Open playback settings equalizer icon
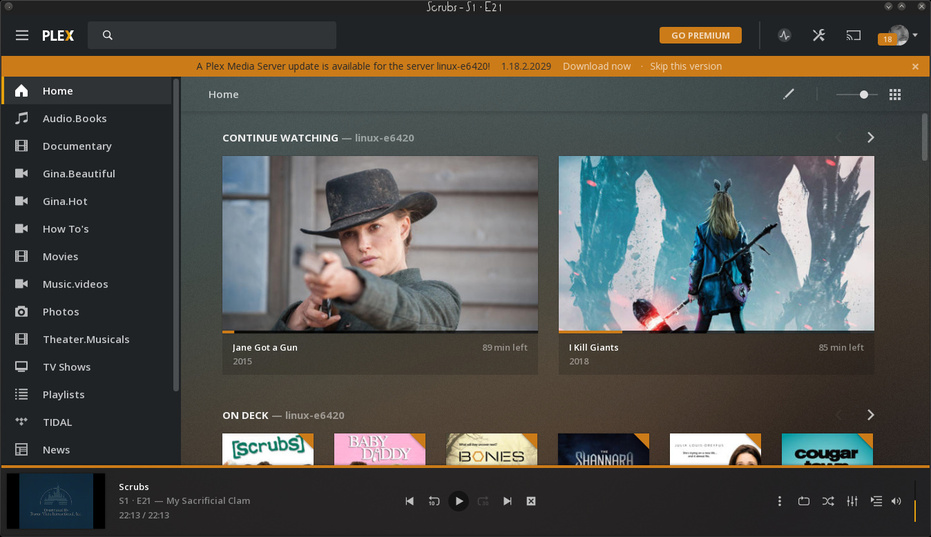 [x=852, y=501]
